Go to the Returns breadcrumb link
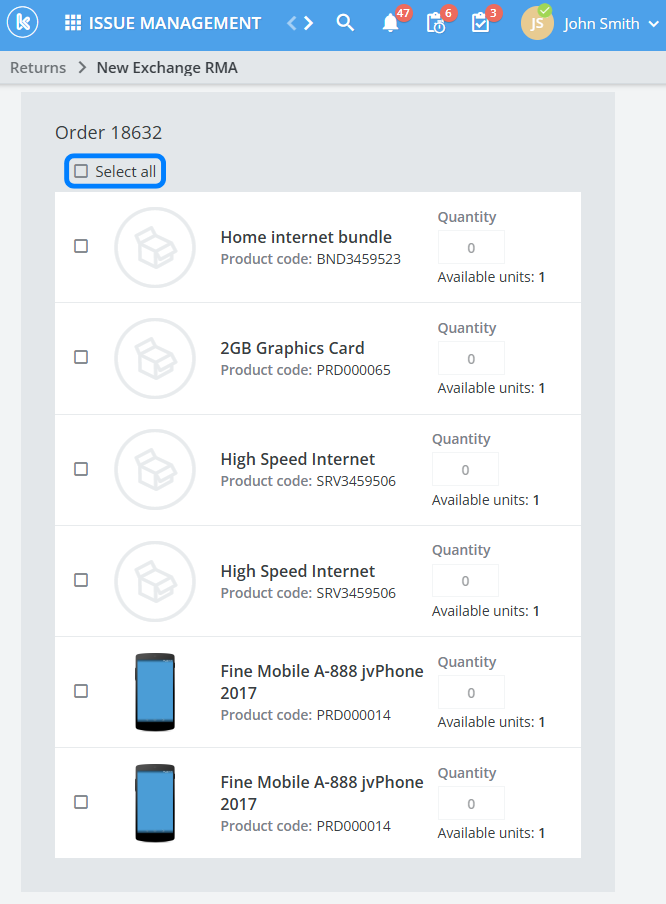 pyautogui.click(x=38, y=68)
